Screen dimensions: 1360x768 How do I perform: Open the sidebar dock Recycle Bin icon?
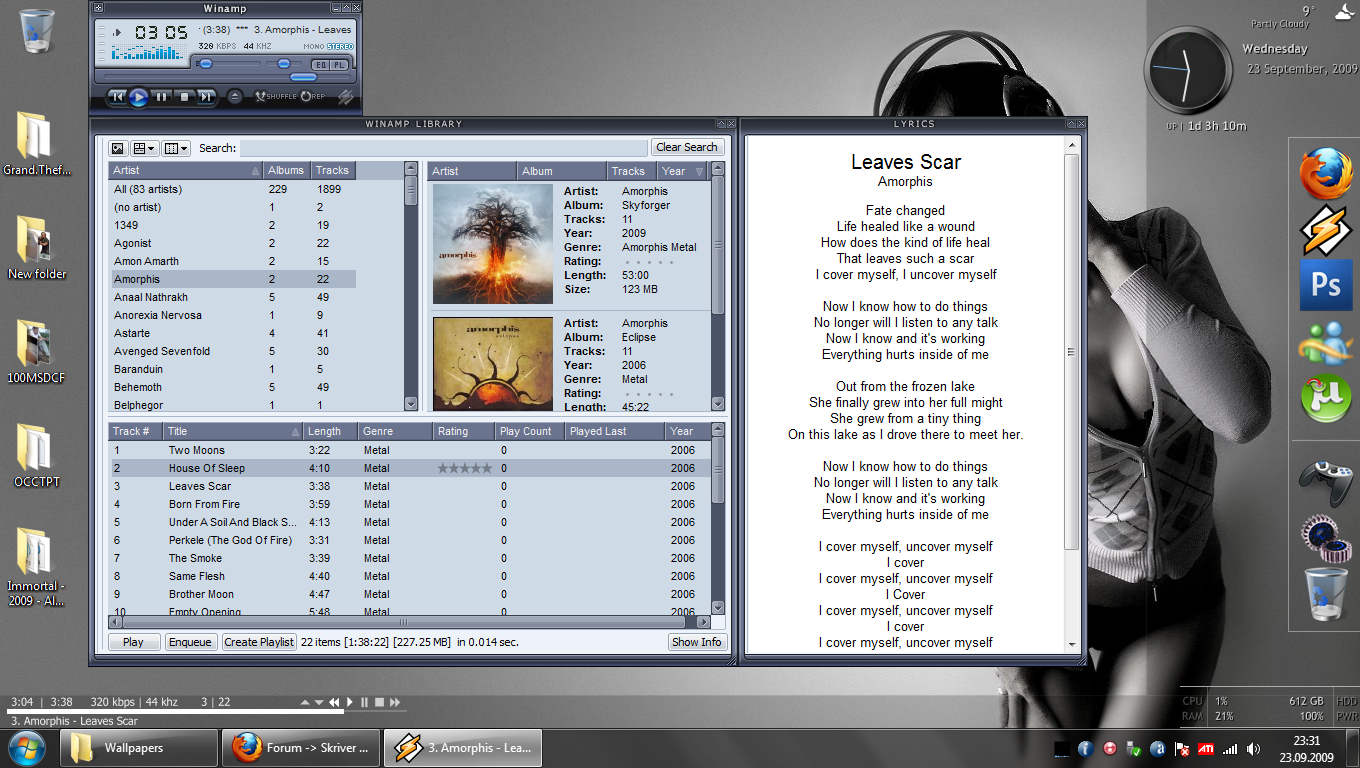[1326, 594]
